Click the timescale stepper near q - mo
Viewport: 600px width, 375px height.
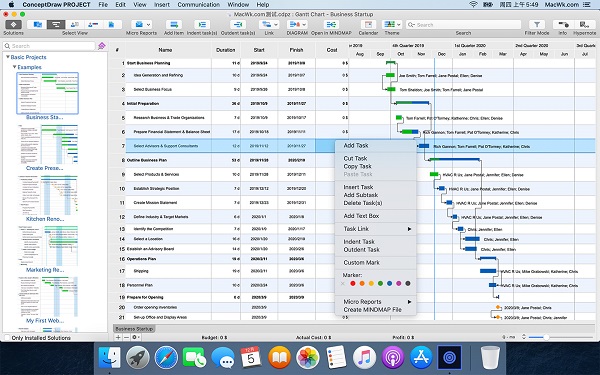[x=524, y=337]
